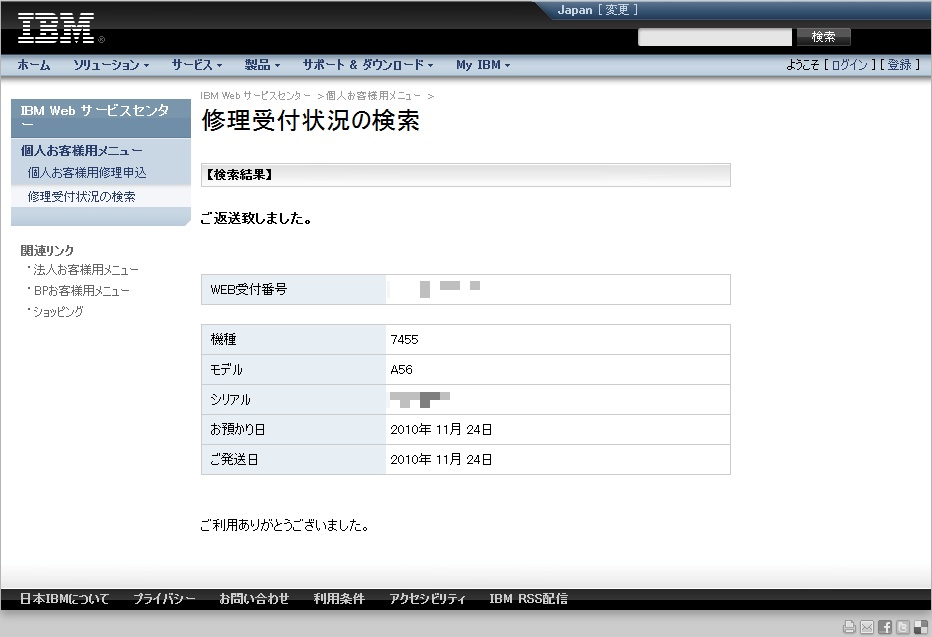
Task: Open IBM RSS配信 footer link
Action: point(528,598)
